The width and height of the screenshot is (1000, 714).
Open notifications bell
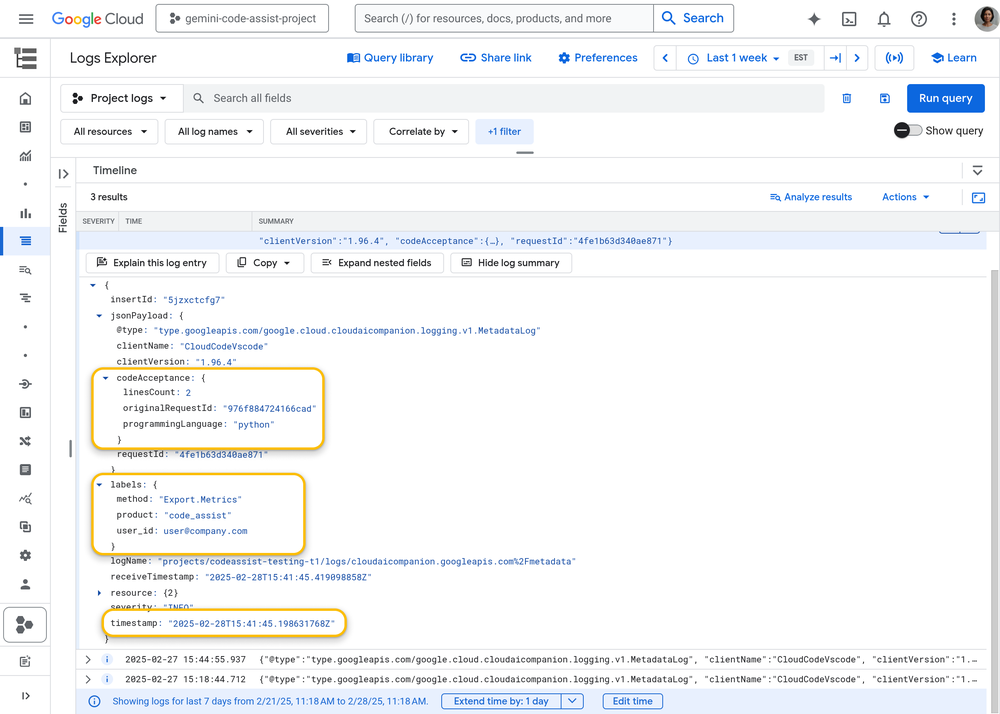[x=883, y=19]
